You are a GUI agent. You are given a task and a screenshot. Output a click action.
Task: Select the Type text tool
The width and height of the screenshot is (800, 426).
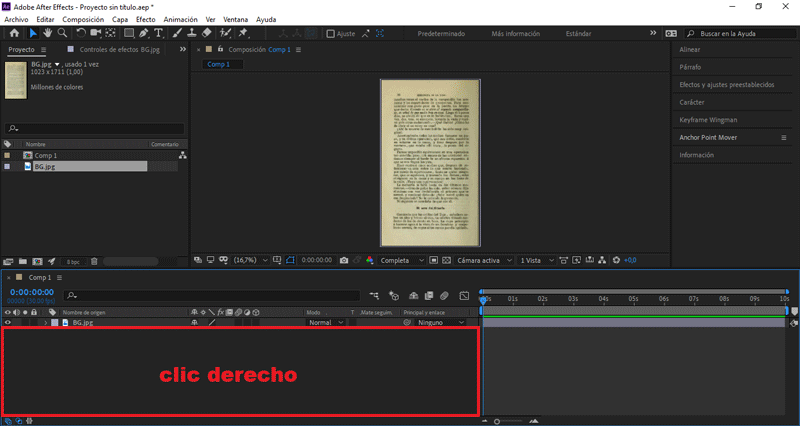pyautogui.click(x=158, y=33)
